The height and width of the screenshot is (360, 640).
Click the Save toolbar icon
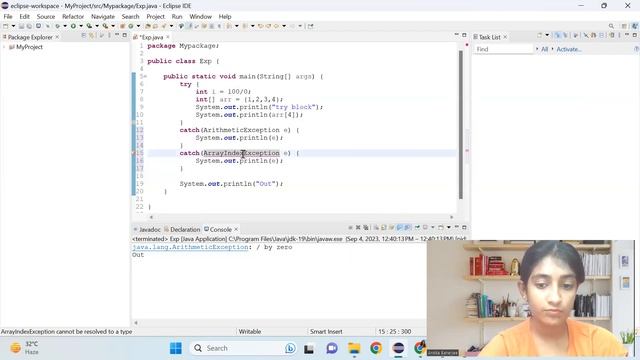click(x=21, y=26)
